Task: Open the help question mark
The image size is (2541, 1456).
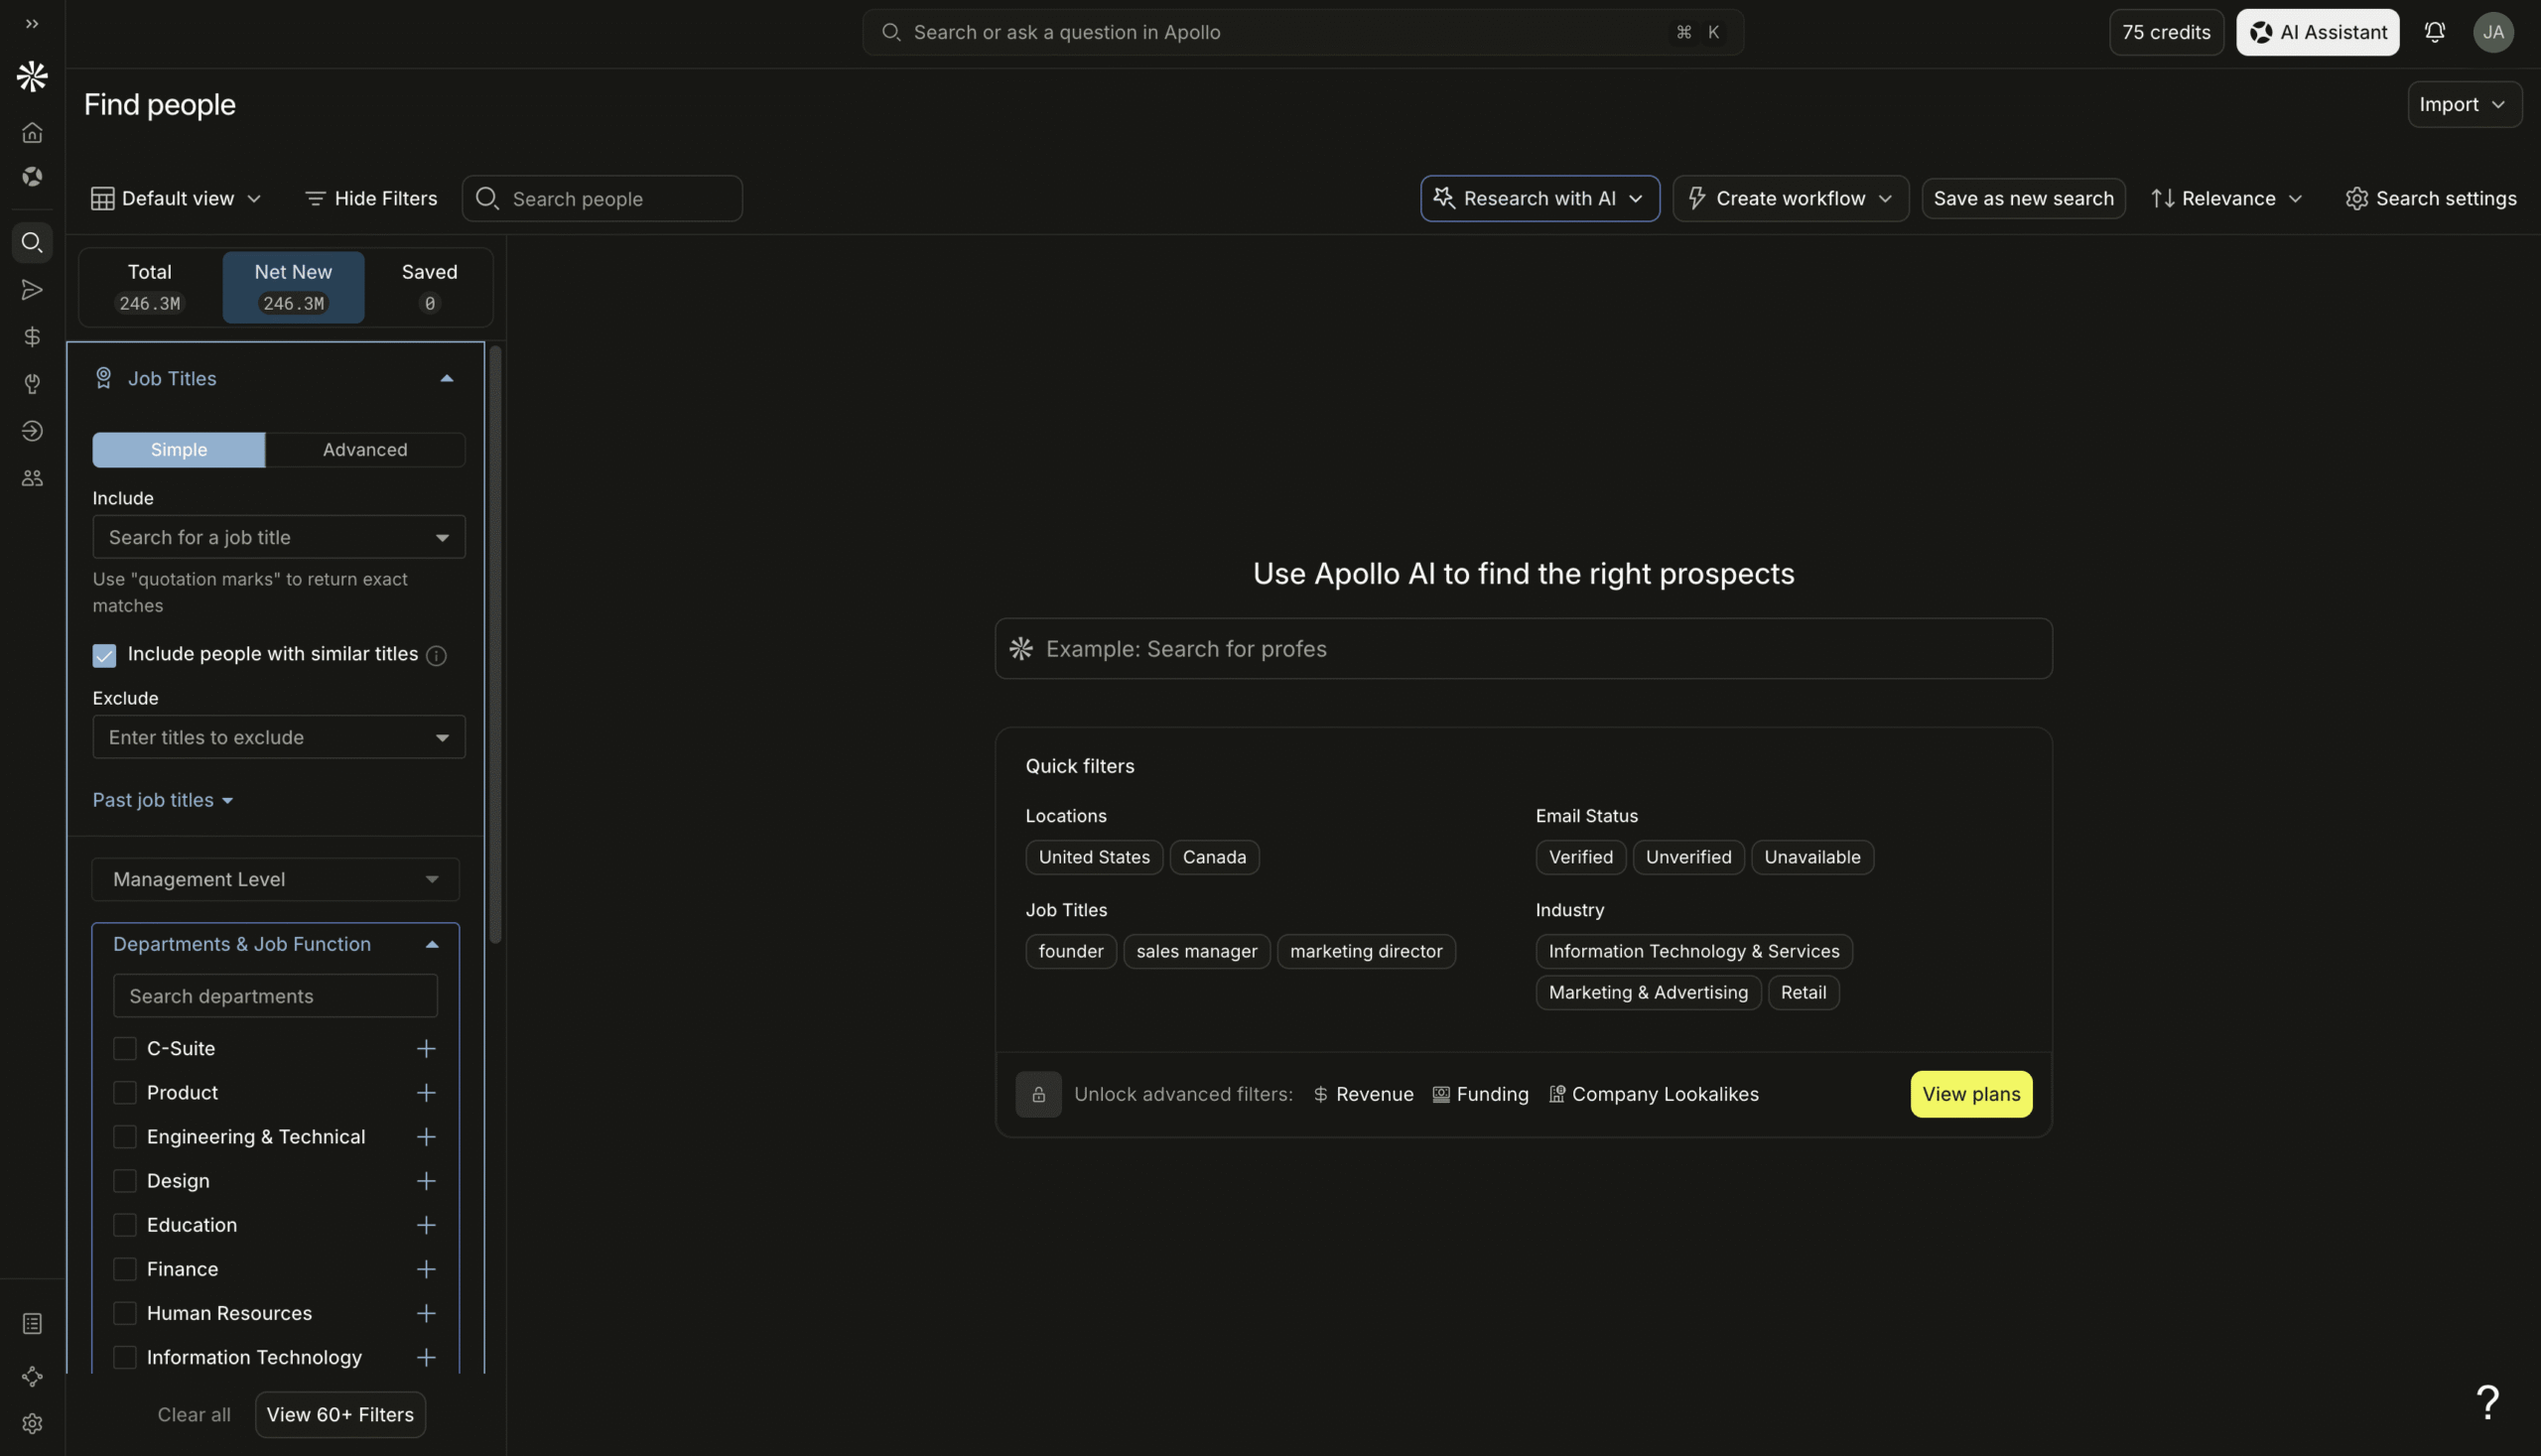Action: (x=2488, y=1402)
